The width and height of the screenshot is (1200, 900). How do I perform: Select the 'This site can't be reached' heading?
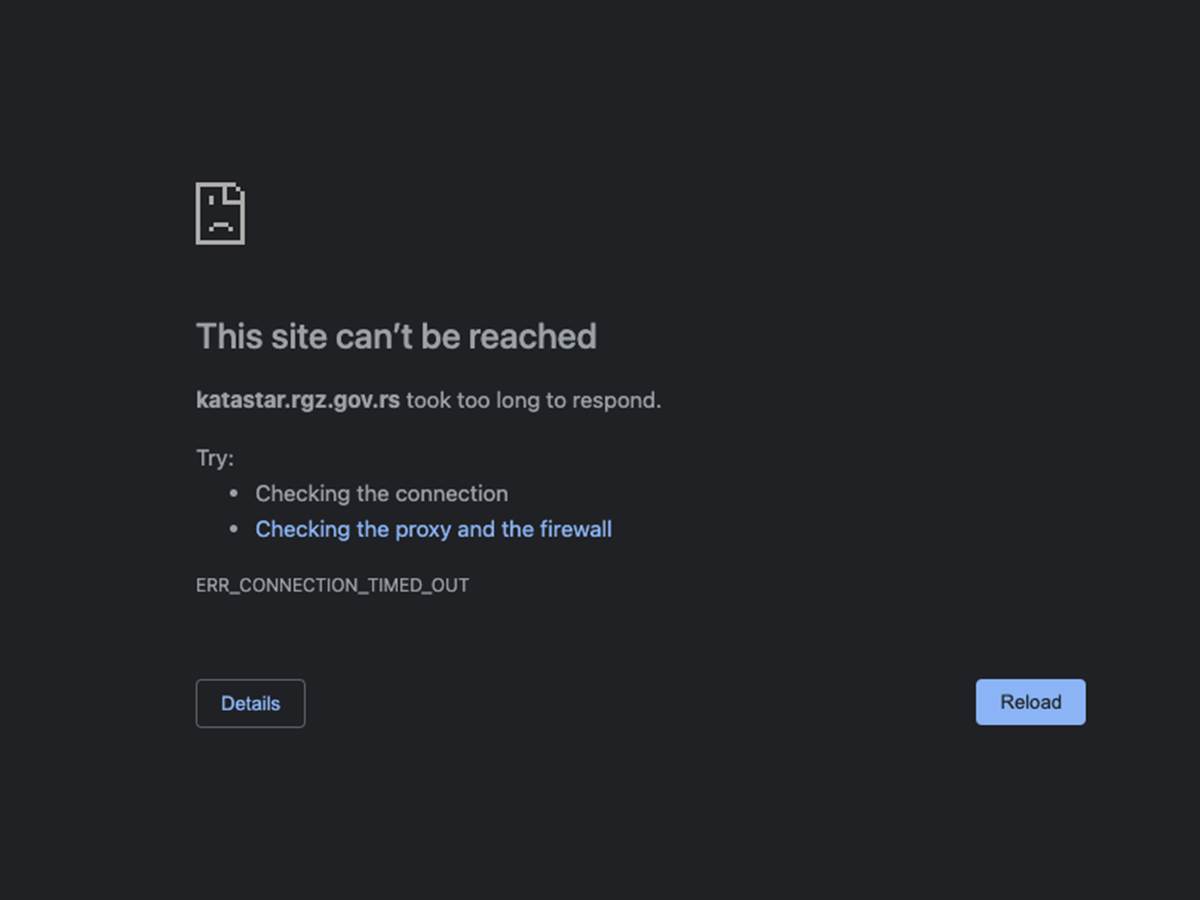[396, 336]
